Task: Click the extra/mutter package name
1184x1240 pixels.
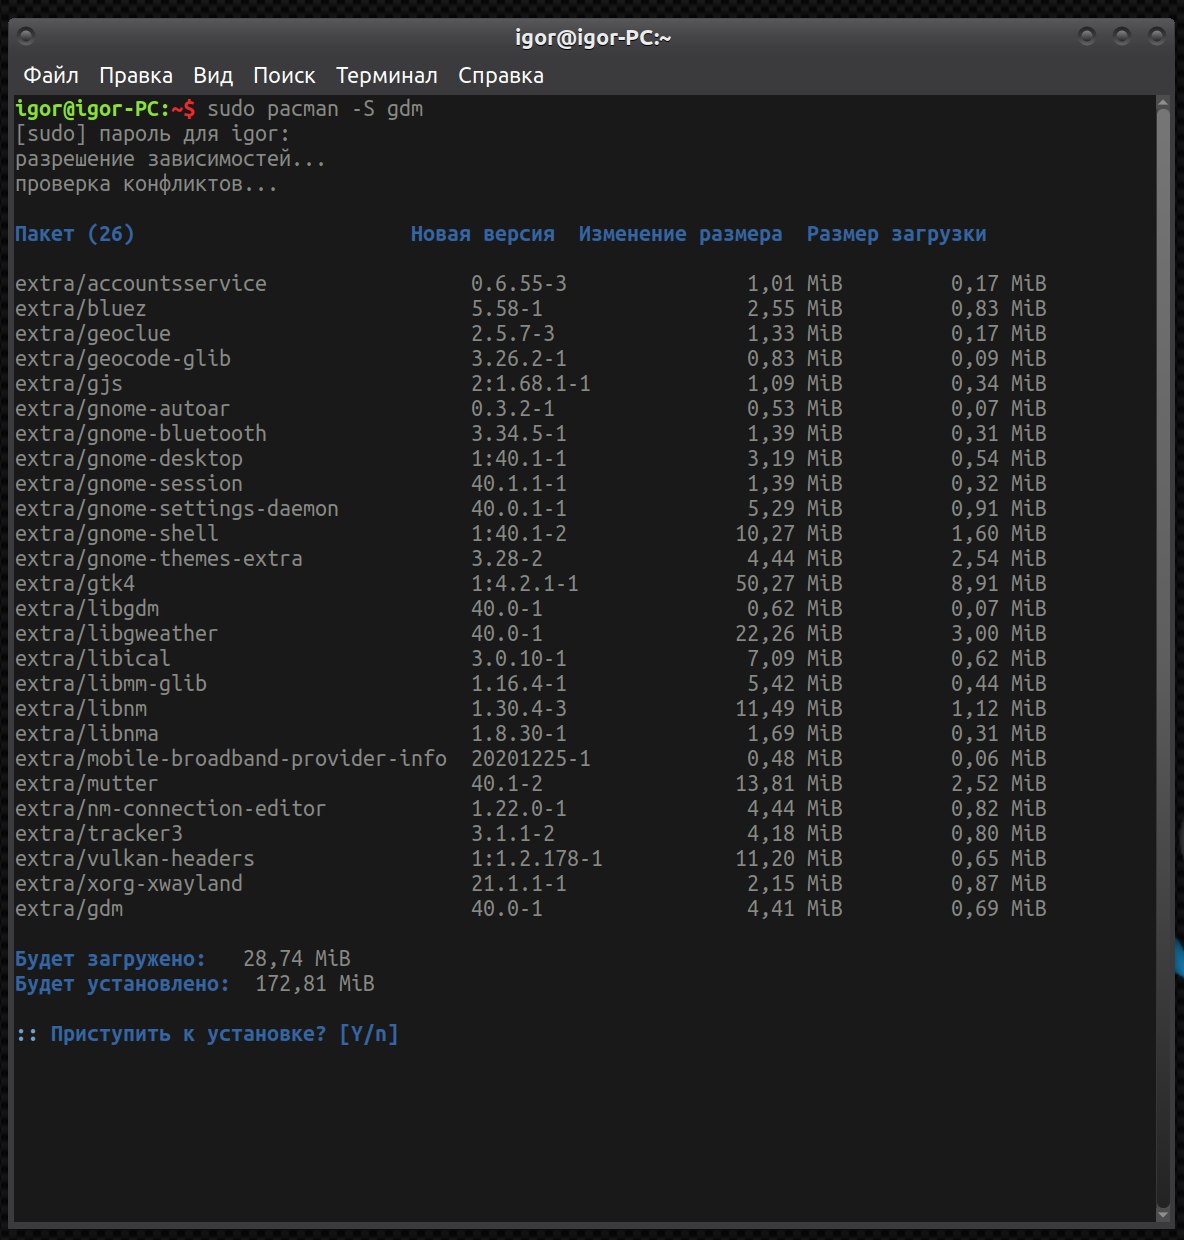Action: pos(87,784)
